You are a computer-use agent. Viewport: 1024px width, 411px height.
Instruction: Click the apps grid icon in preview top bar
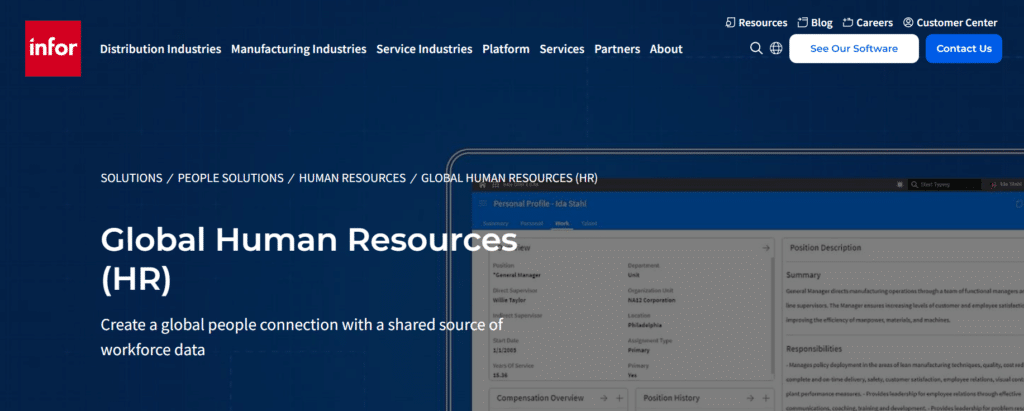point(496,185)
